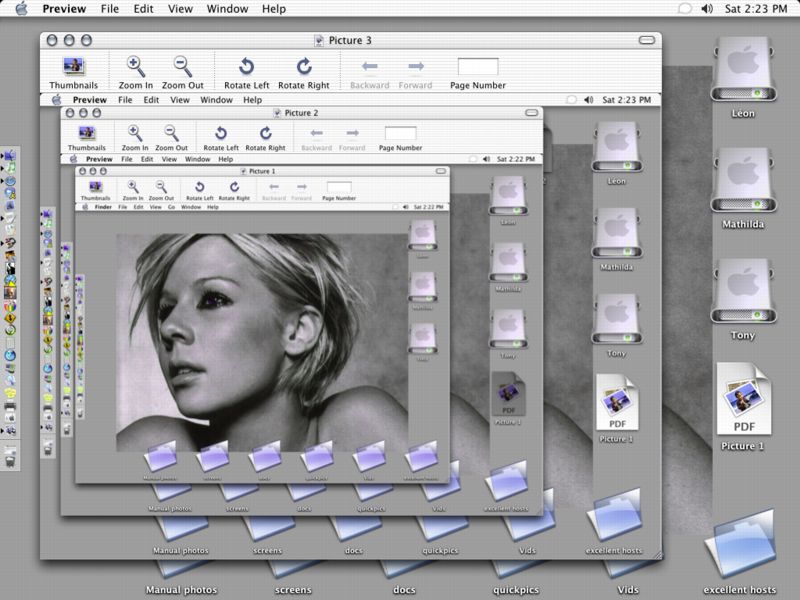The height and width of the screenshot is (600, 800).
Task: Click the Page Number field in Picture 3
Action: pyautogui.click(x=477, y=67)
